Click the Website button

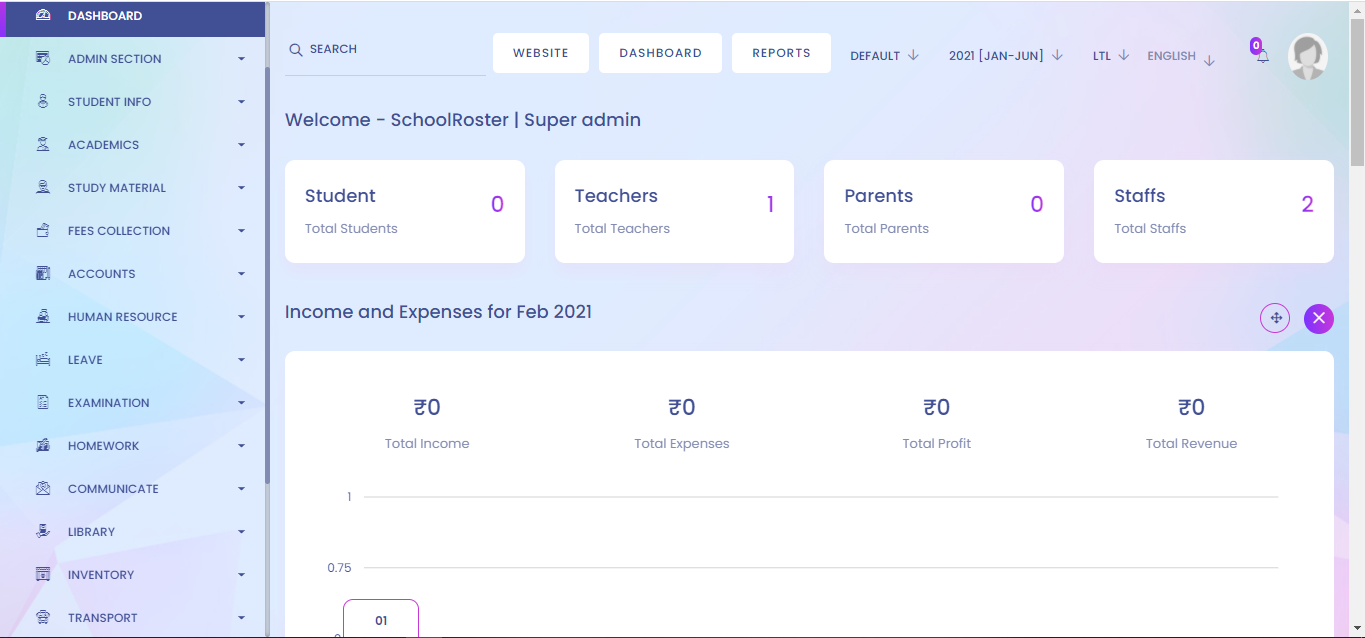tap(541, 53)
